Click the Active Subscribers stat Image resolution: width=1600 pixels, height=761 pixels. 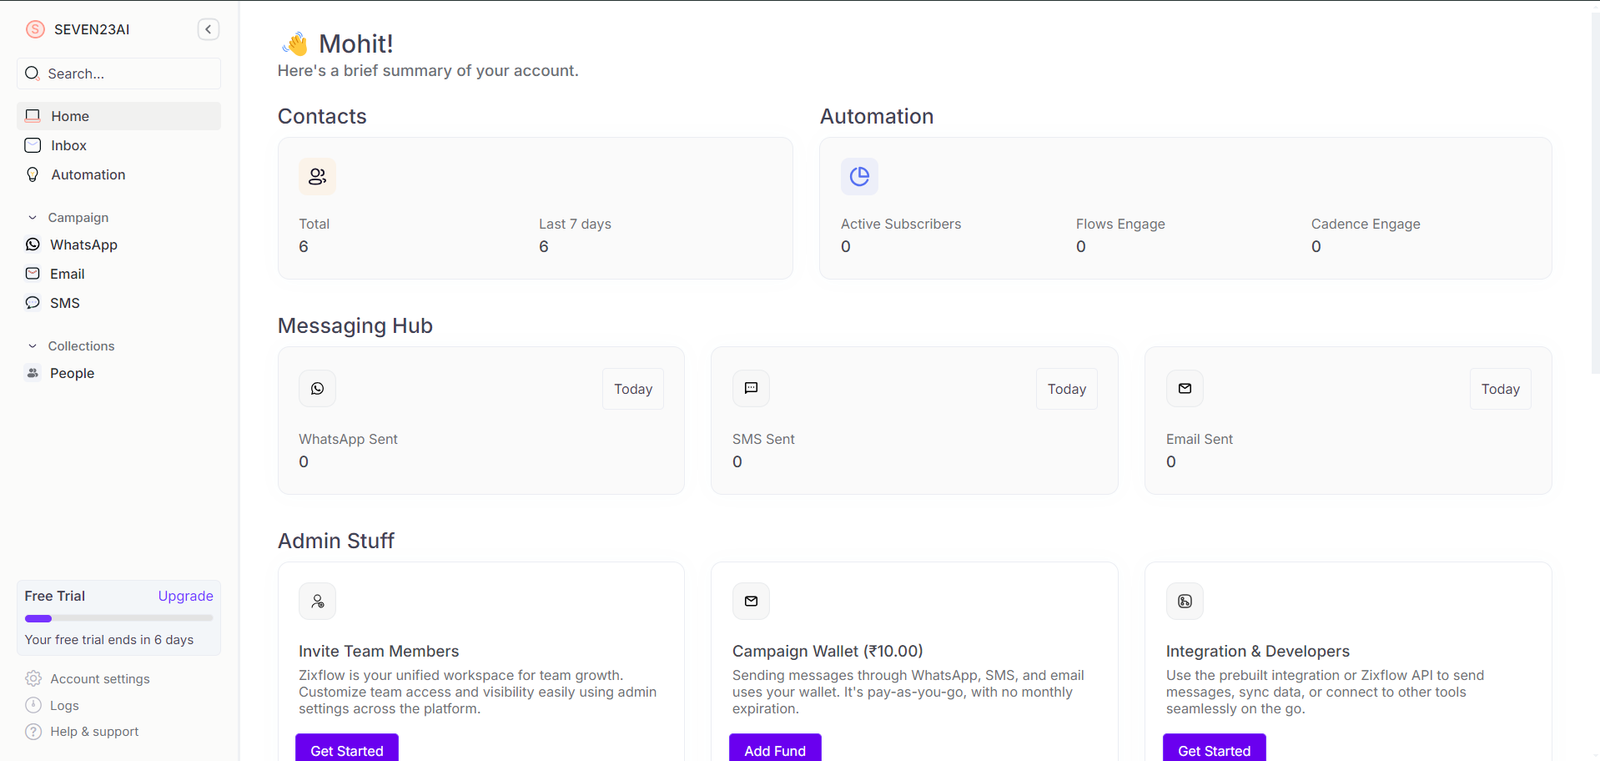900,235
